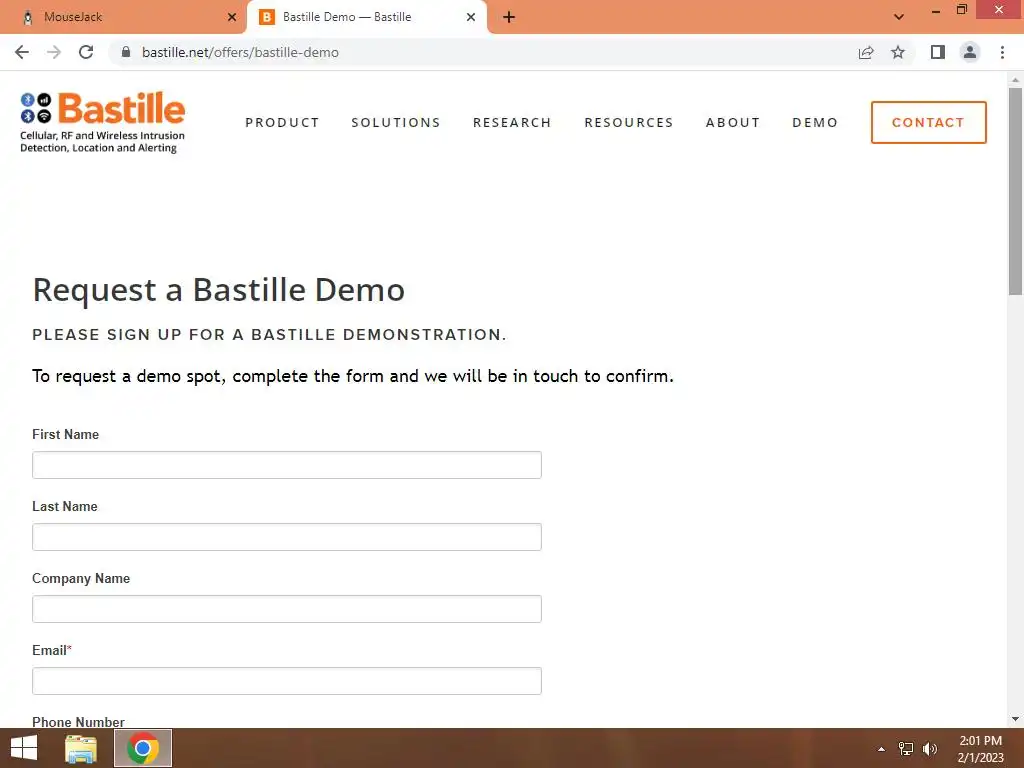This screenshot has height=768, width=1024.
Task: Open the DEMO nav item
Action: (x=815, y=123)
